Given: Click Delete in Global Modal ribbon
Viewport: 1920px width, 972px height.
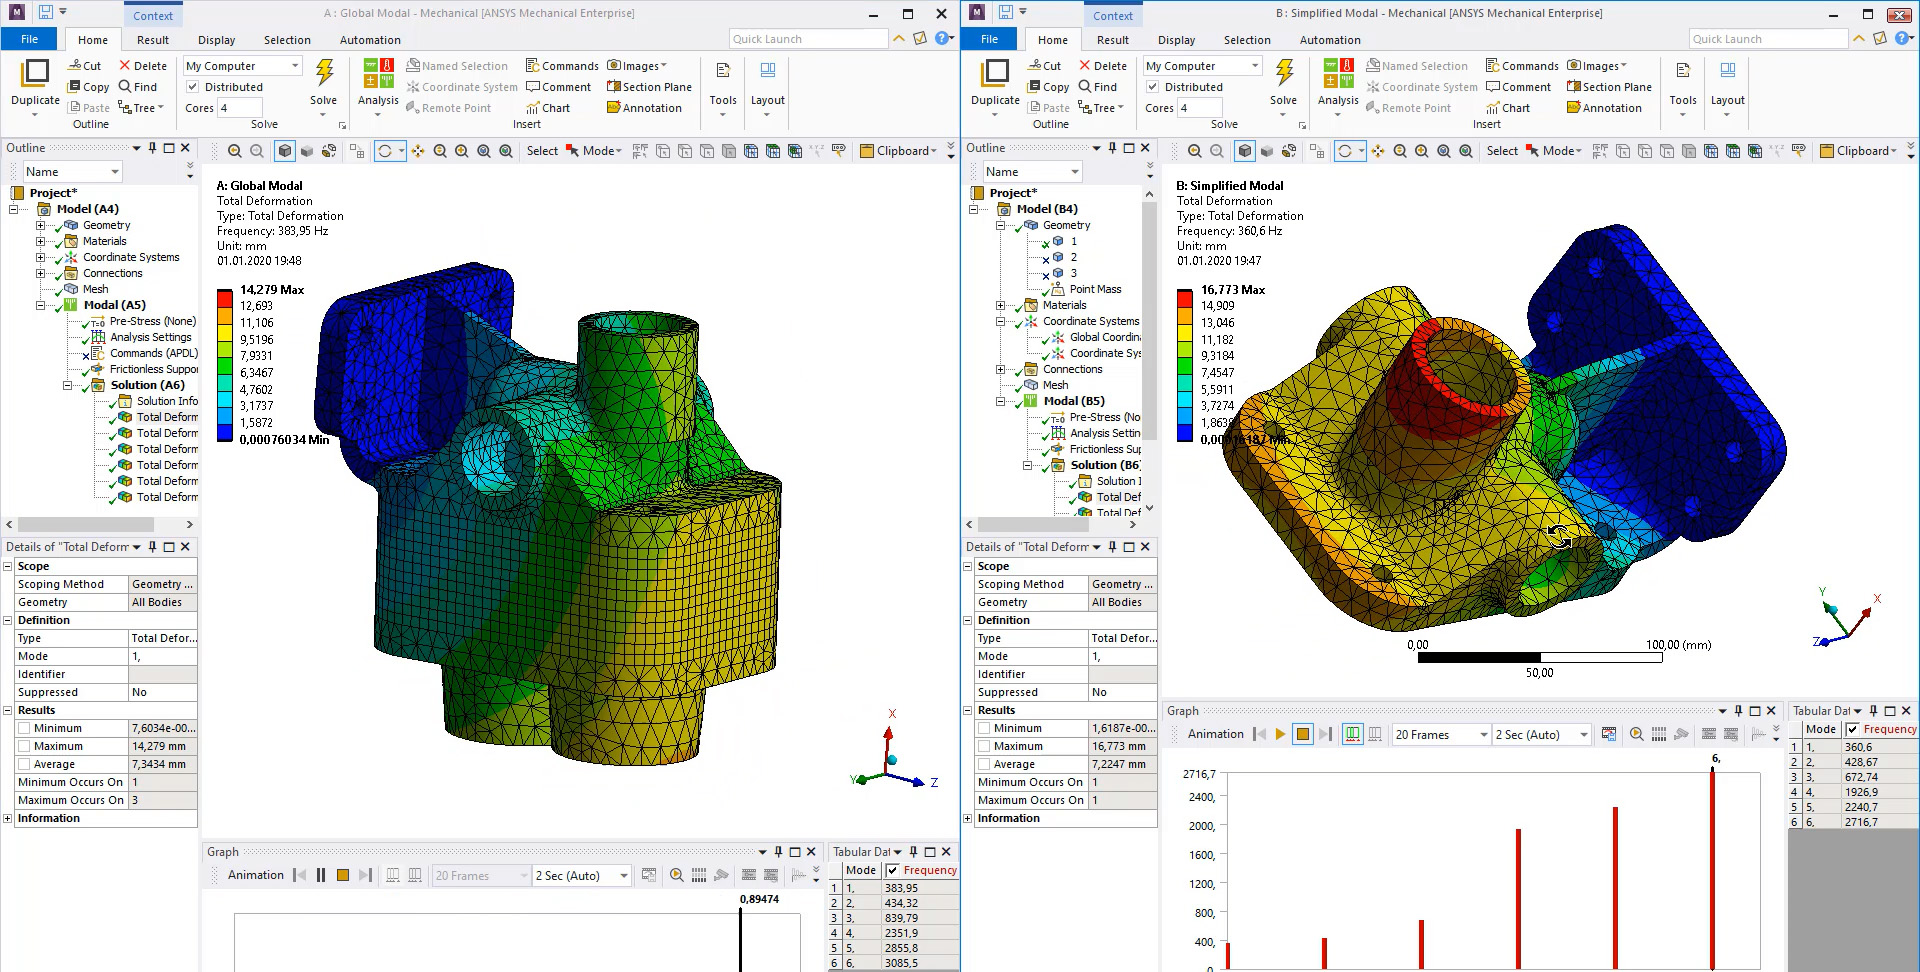Looking at the screenshot, I should [143, 66].
